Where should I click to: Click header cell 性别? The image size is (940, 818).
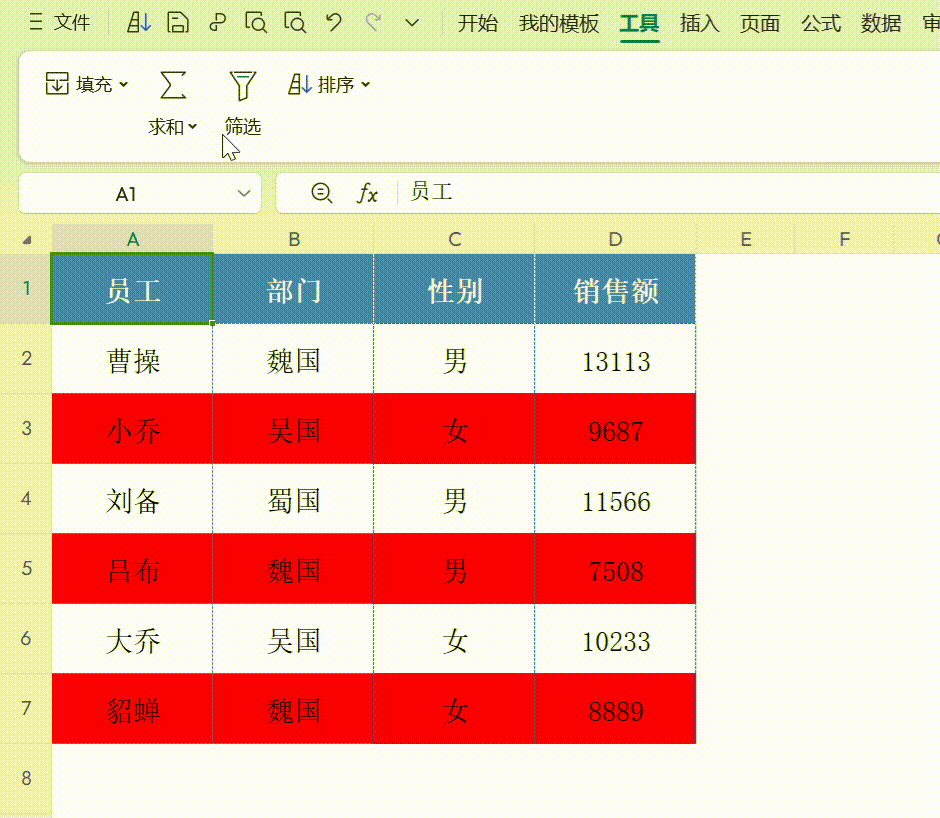click(454, 289)
